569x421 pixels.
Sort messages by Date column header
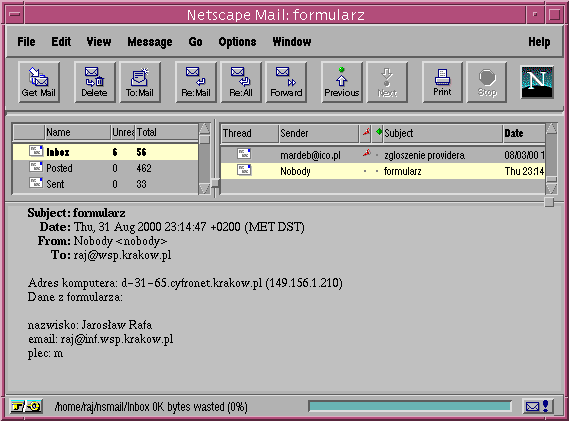point(524,133)
